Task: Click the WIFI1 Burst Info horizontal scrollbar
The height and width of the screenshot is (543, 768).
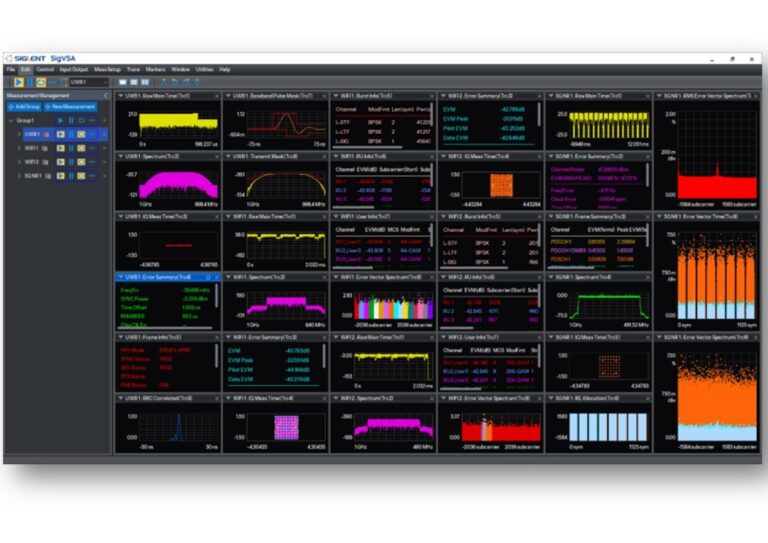Action: pyautogui.click(x=368, y=147)
